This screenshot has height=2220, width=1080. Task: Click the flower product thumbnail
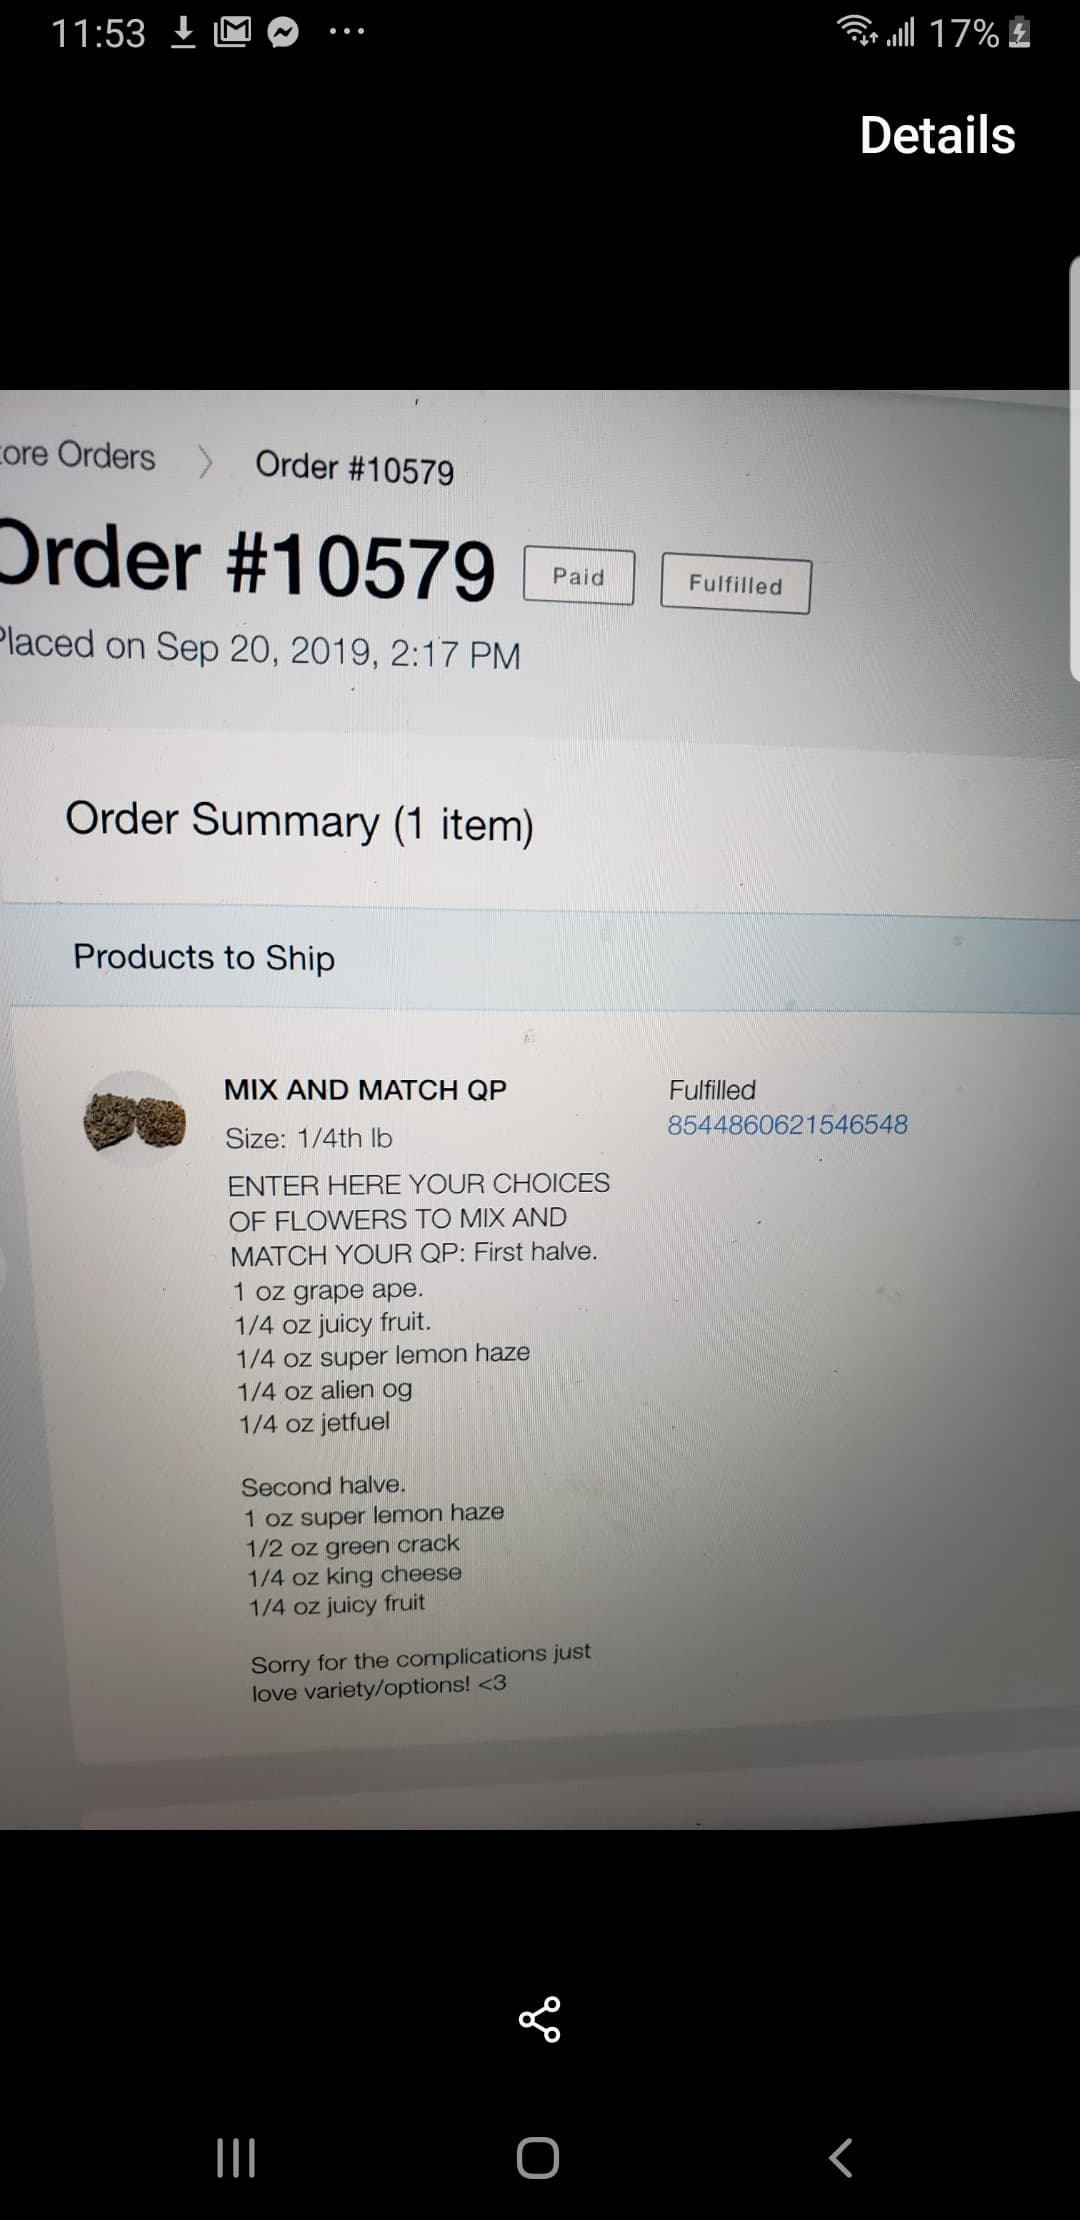pos(135,1118)
